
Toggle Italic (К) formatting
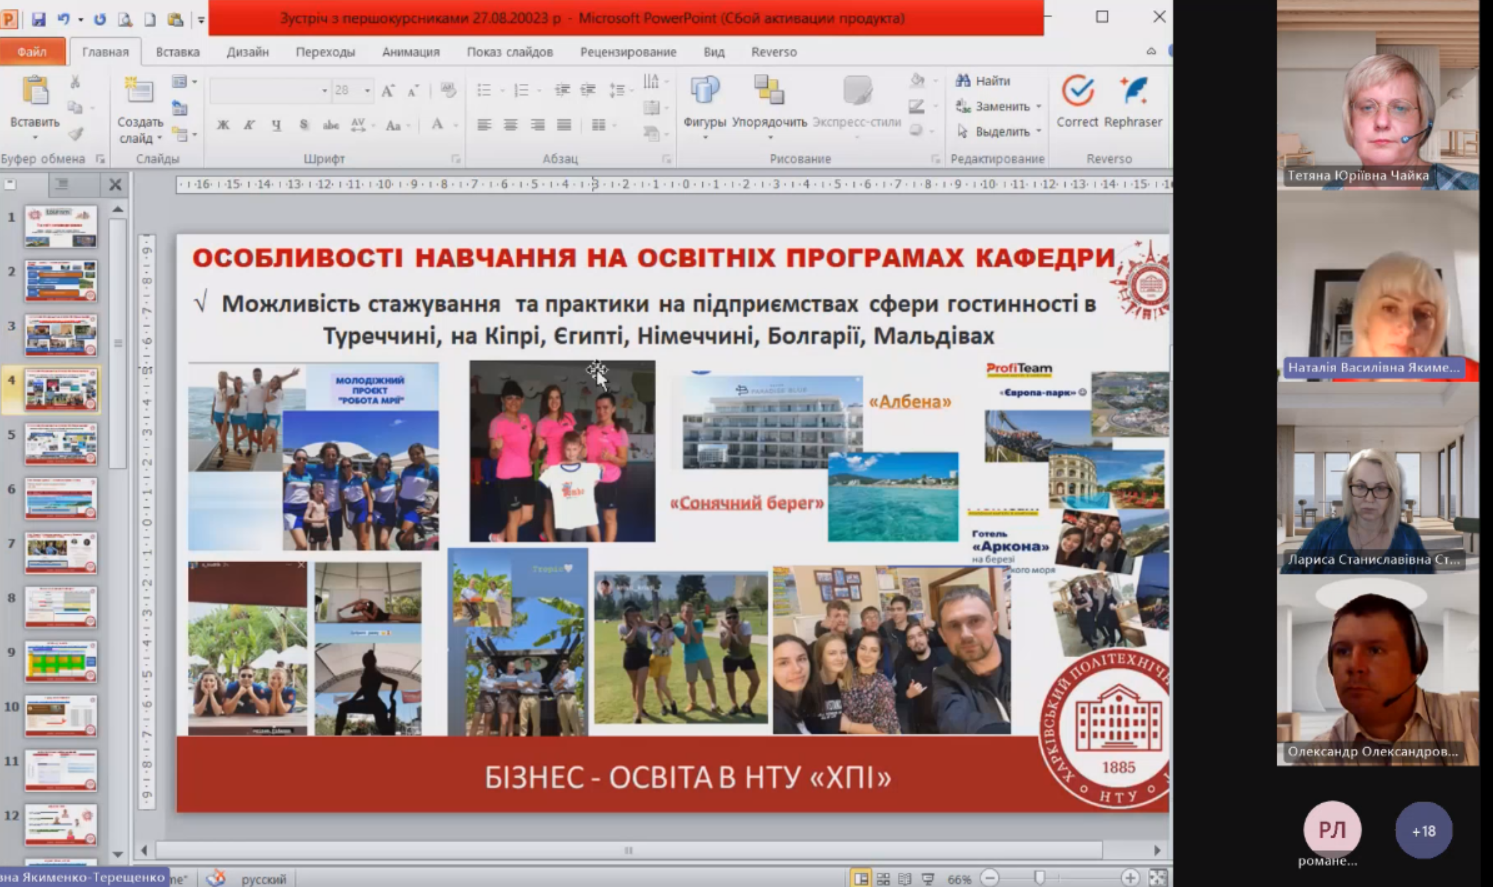pyautogui.click(x=249, y=125)
